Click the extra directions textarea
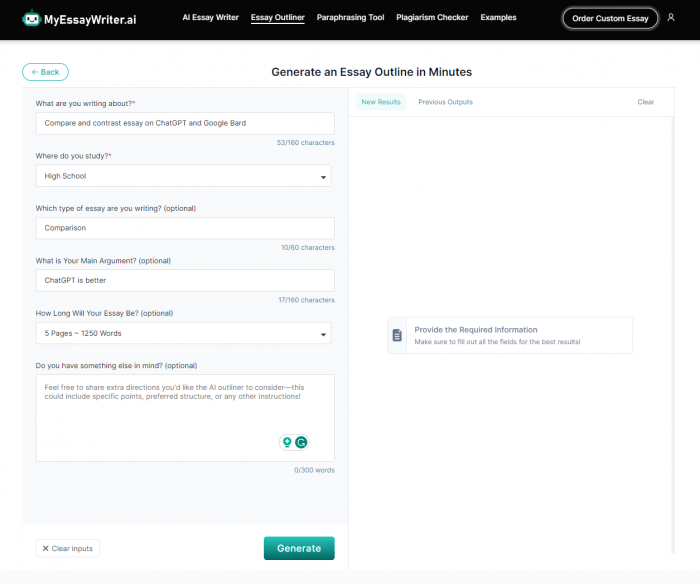 tap(185, 418)
